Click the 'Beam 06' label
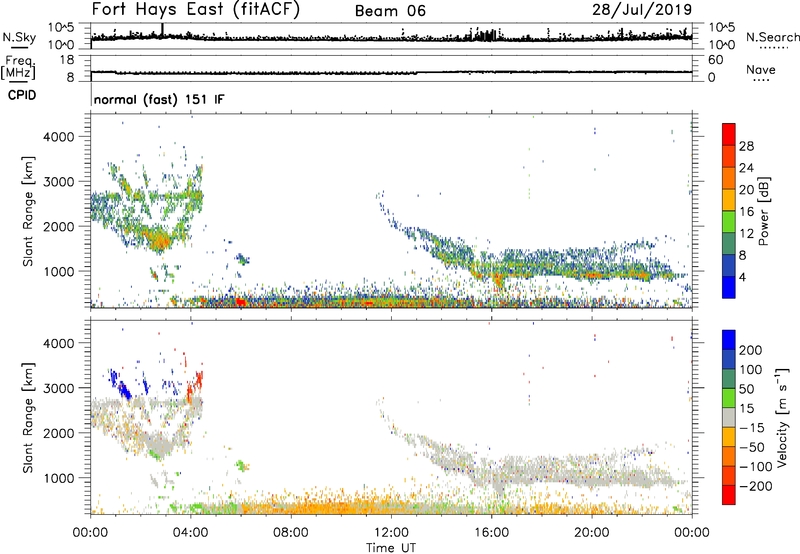800x554 pixels. pyautogui.click(x=390, y=11)
